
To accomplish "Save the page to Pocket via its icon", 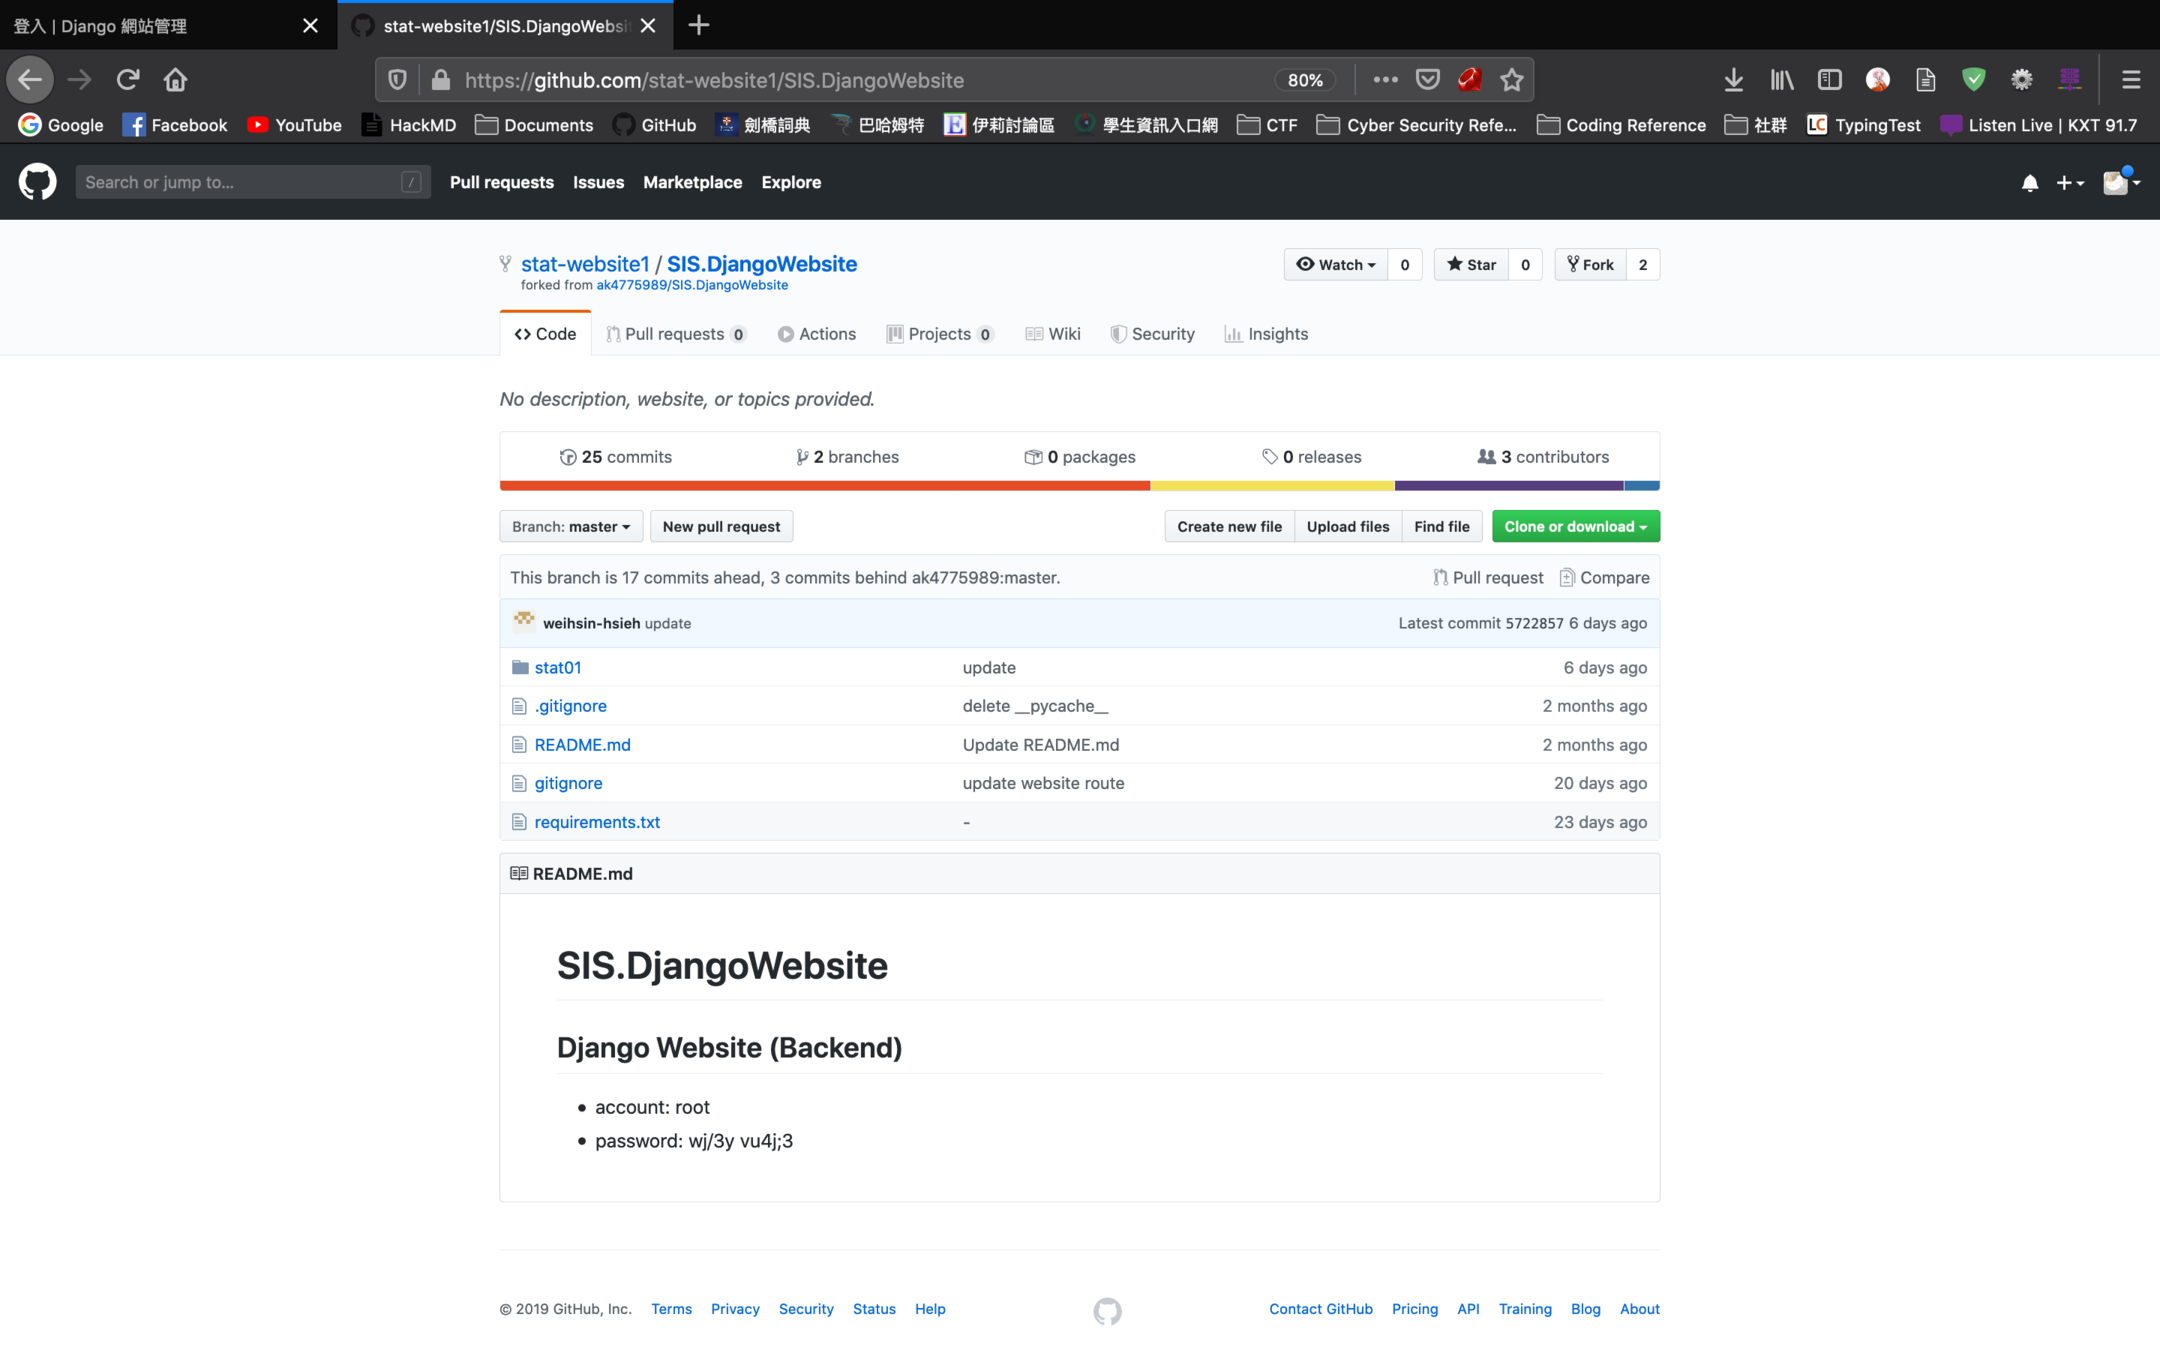I will coord(1427,80).
